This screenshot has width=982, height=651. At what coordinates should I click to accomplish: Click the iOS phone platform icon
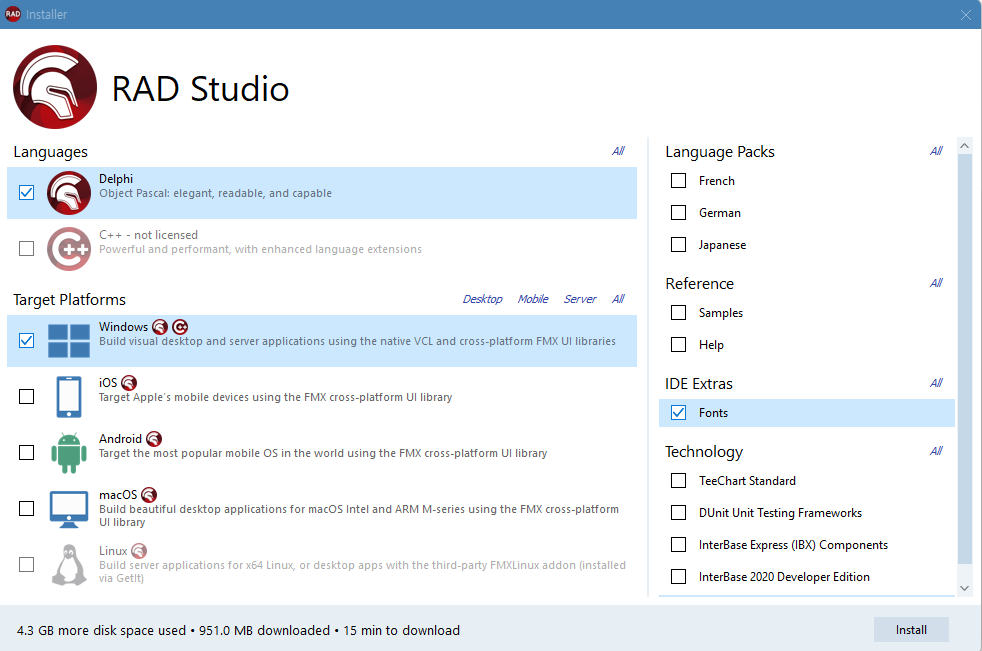(69, 397)
